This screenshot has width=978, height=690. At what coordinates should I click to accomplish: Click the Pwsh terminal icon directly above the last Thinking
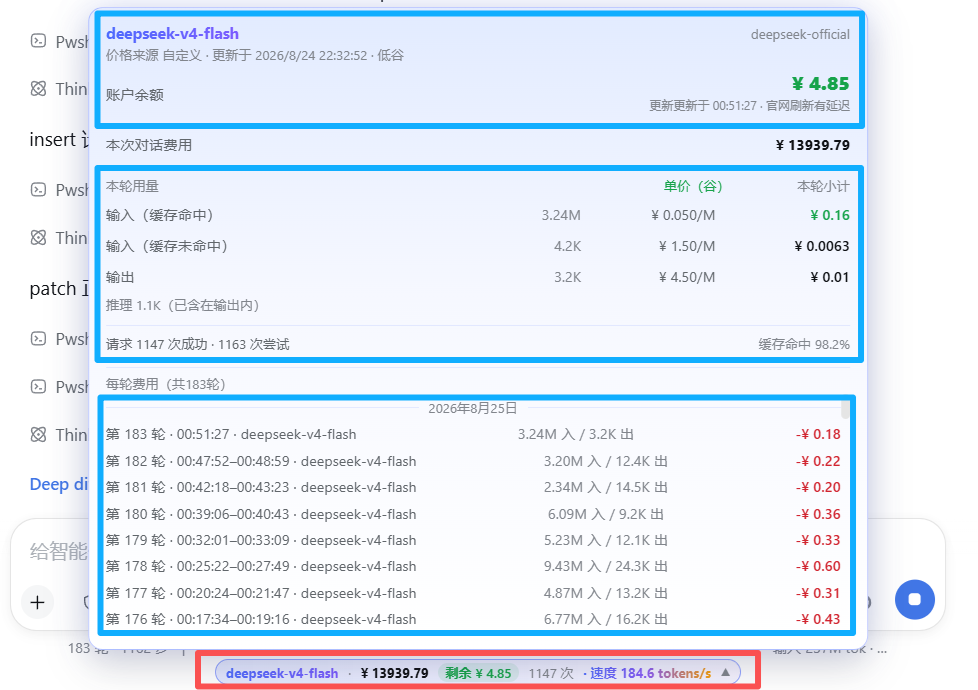coord(39,386)
